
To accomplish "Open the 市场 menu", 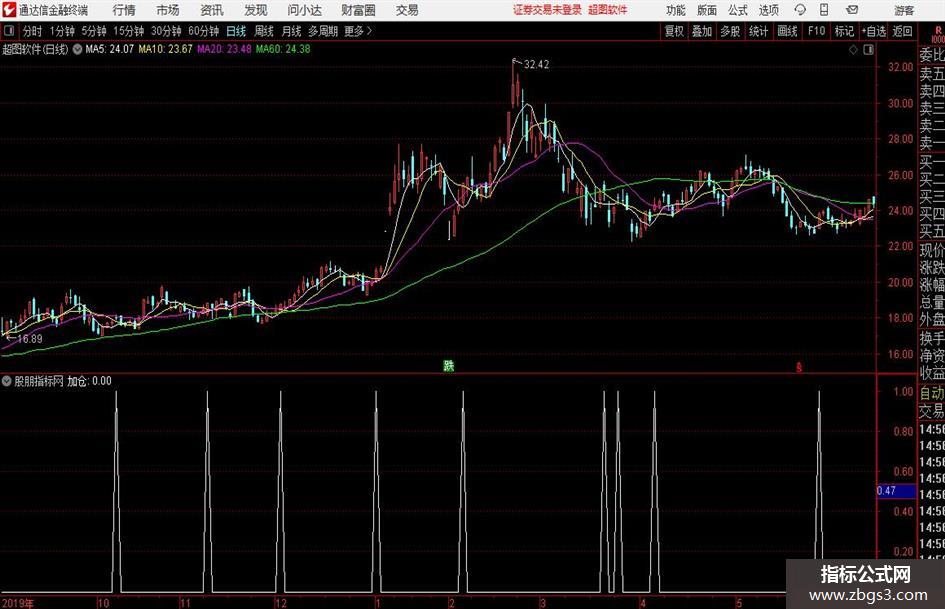I will pos(168,10).
